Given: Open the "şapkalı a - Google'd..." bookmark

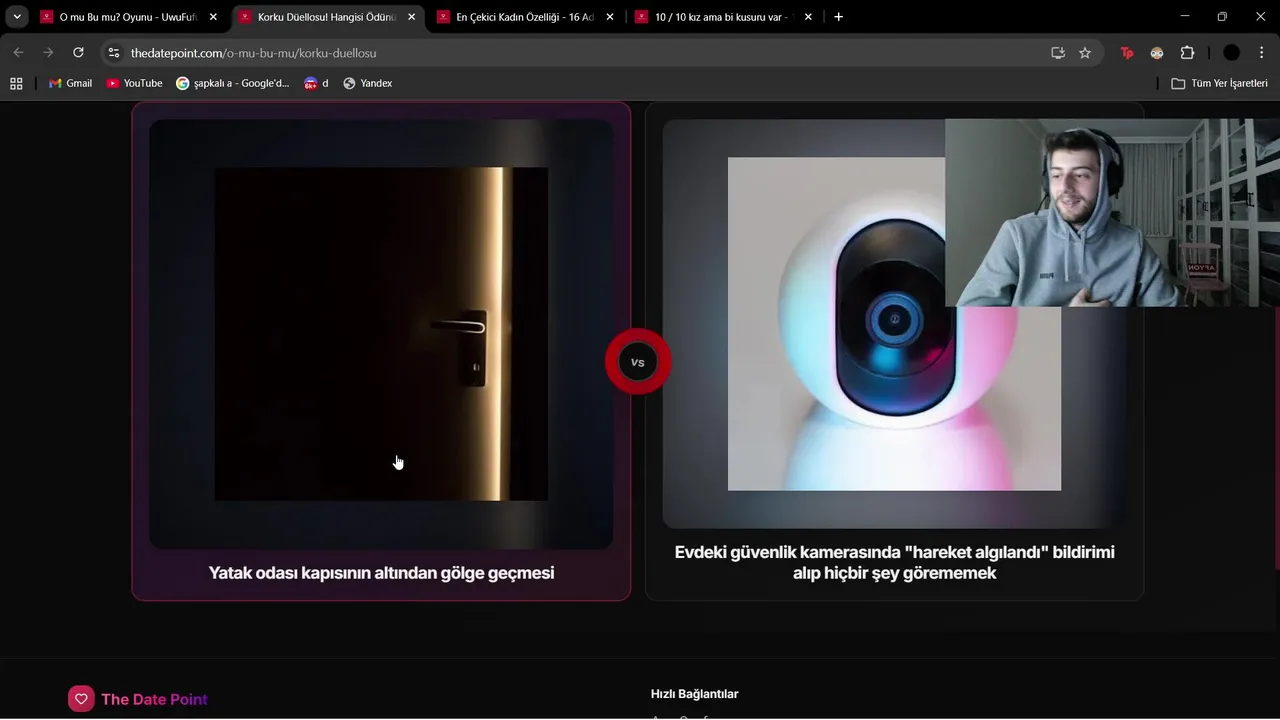Looking at the screenshot, I should (232, 83).
